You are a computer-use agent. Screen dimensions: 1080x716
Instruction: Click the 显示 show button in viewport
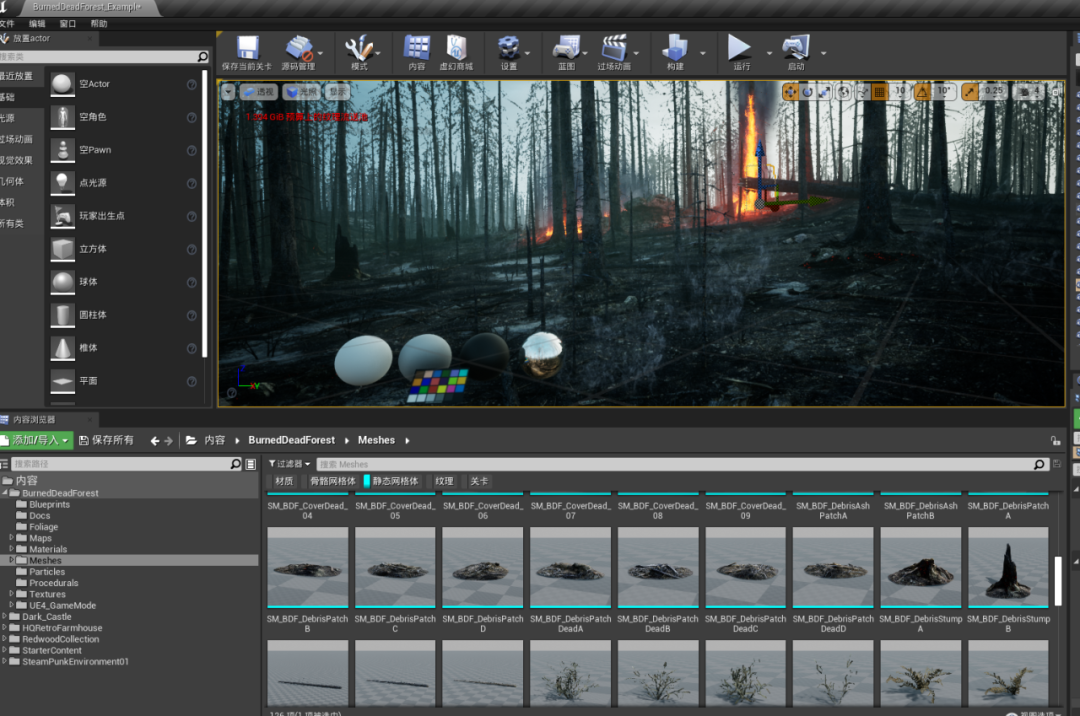tap(338, 92)
